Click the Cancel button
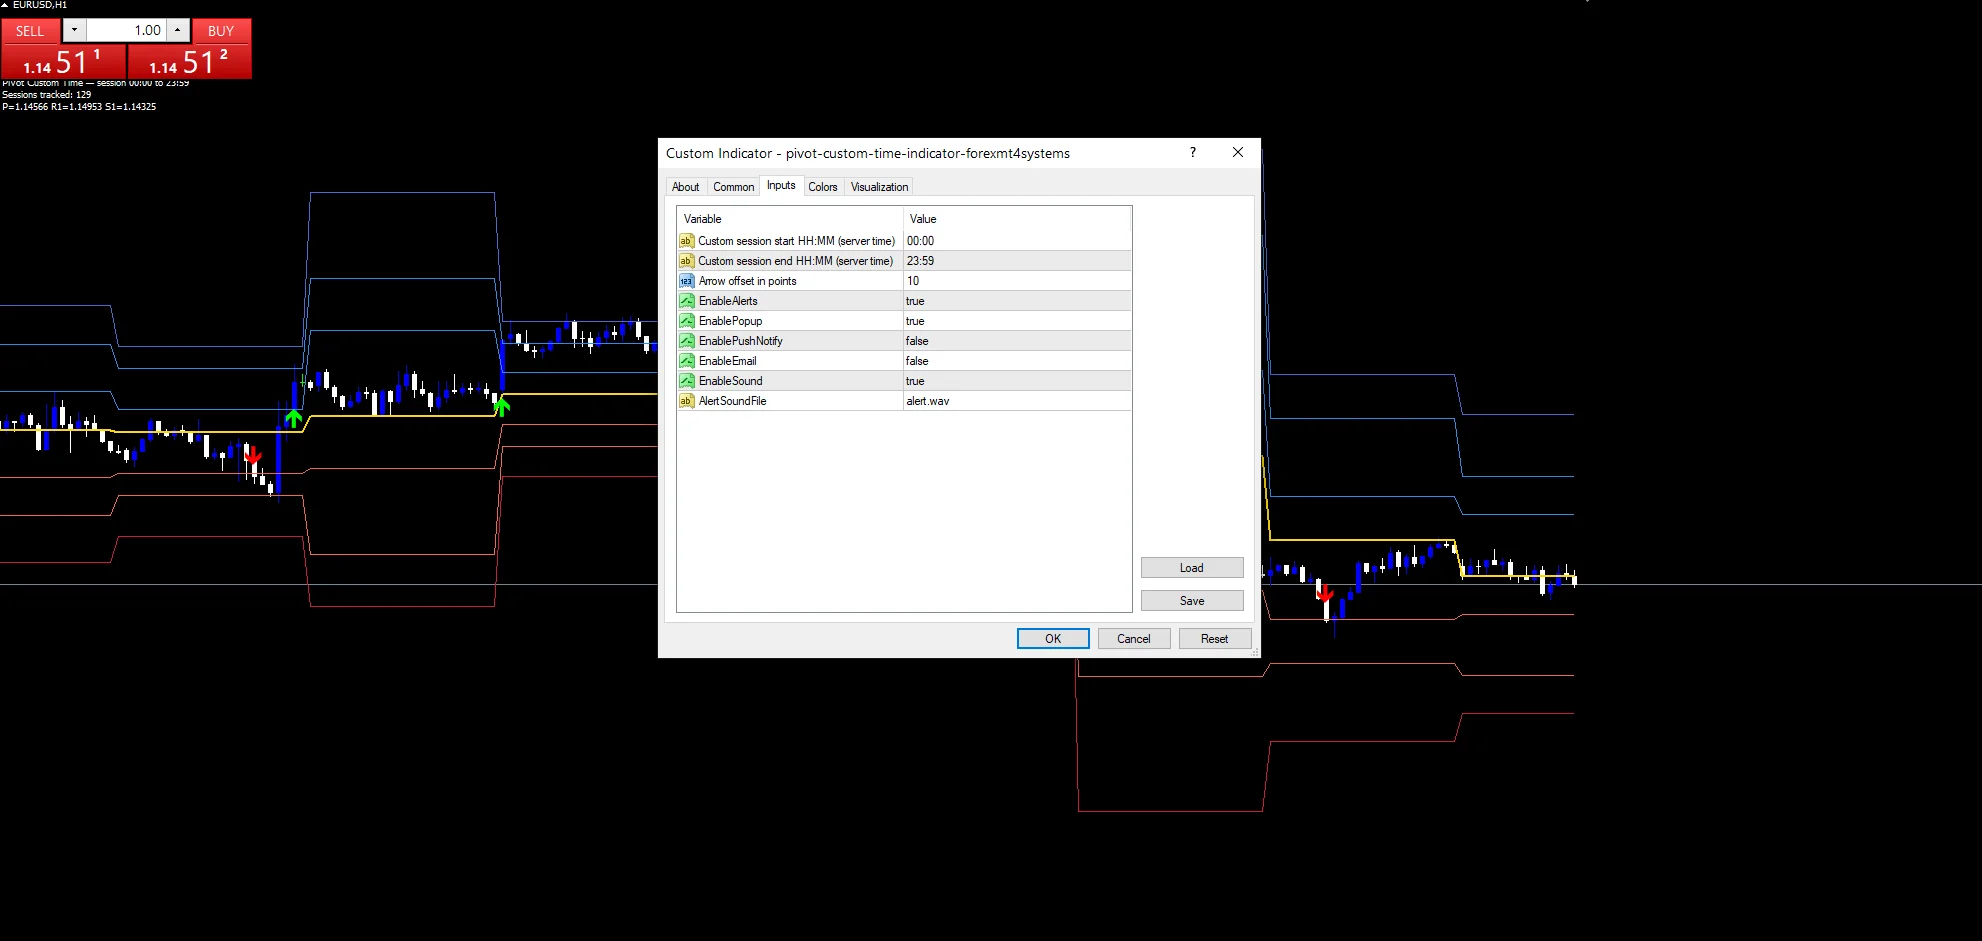The height and width of the screenshot is (941, 1982). tap(1134, 639)
